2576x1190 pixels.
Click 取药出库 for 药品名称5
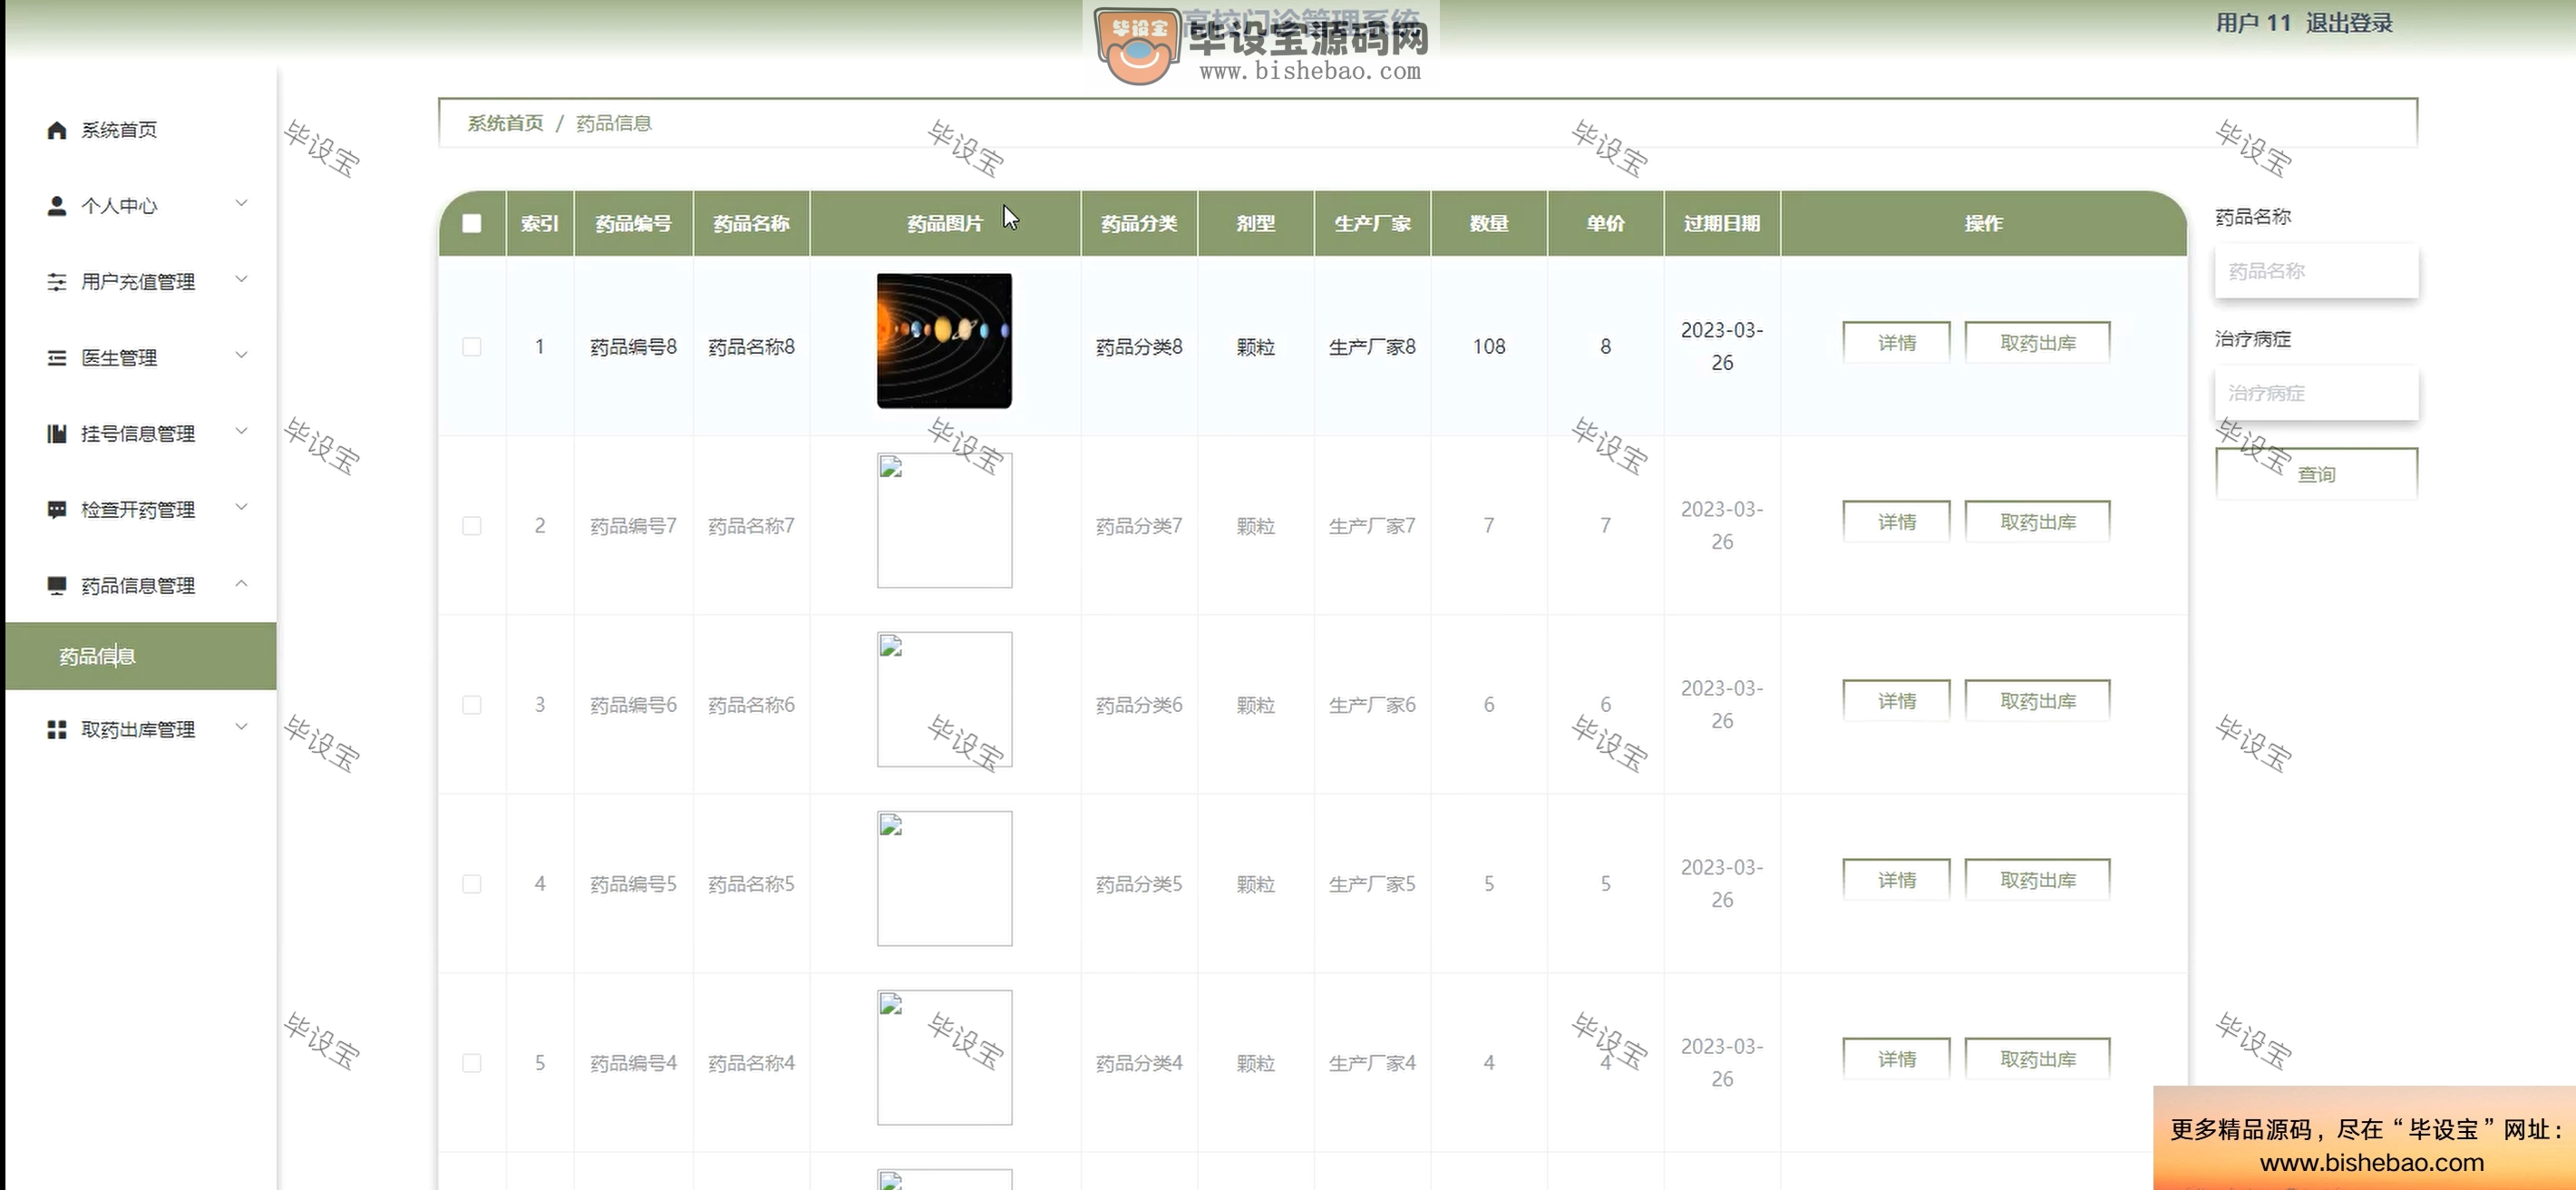pos(2037,880)
